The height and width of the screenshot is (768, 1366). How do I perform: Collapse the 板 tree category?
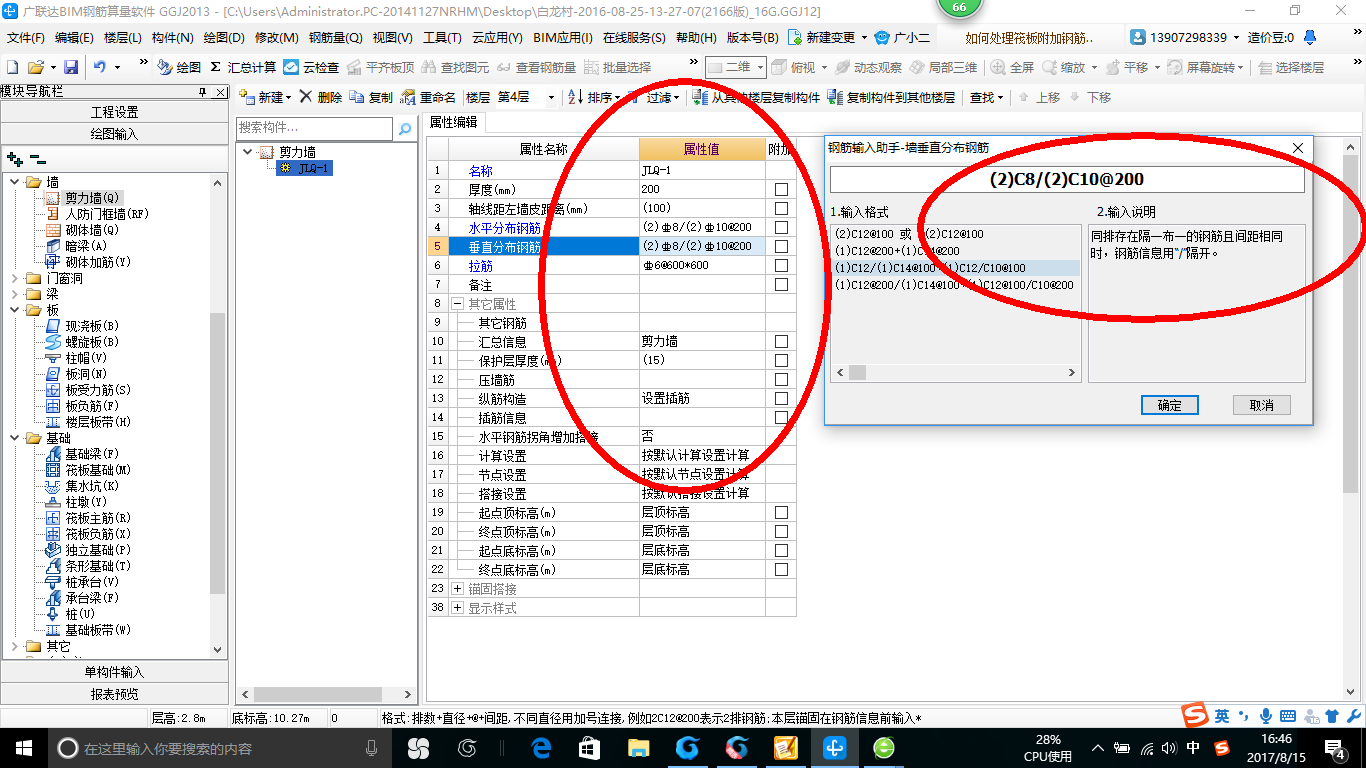15,310
